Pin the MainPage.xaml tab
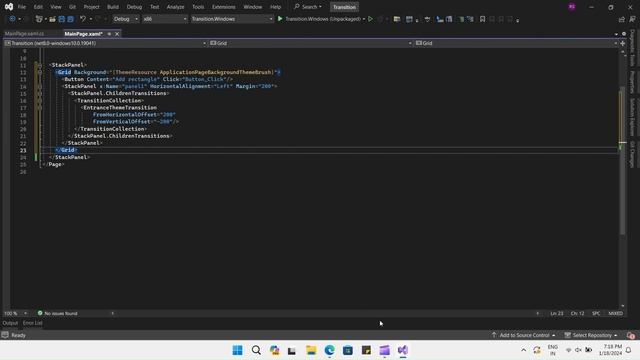This screenshot has width=640, height=360. pyautogui.click(x=109, y=34)
